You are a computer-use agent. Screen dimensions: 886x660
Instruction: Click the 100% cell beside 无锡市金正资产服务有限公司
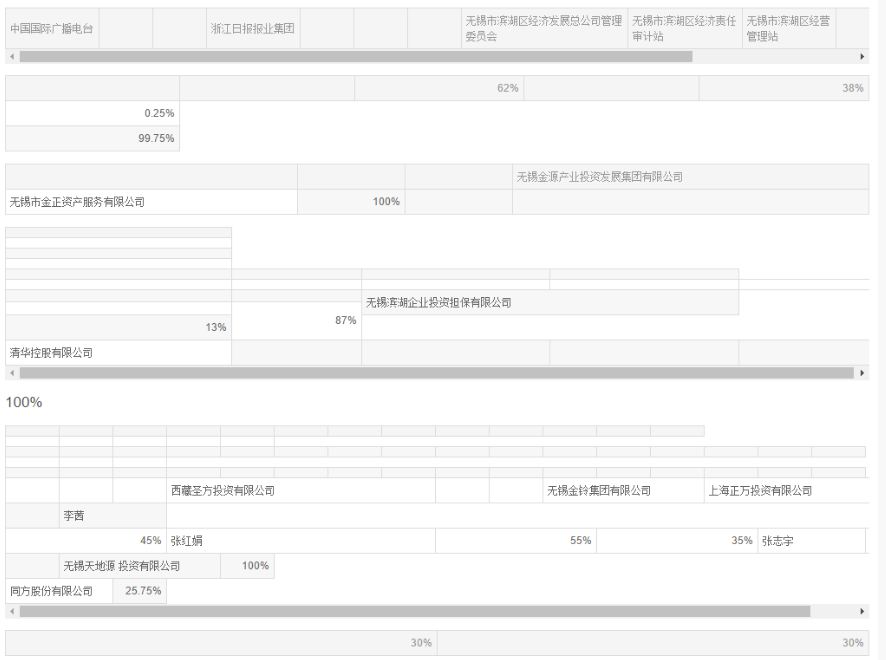[x=351, y=202]
